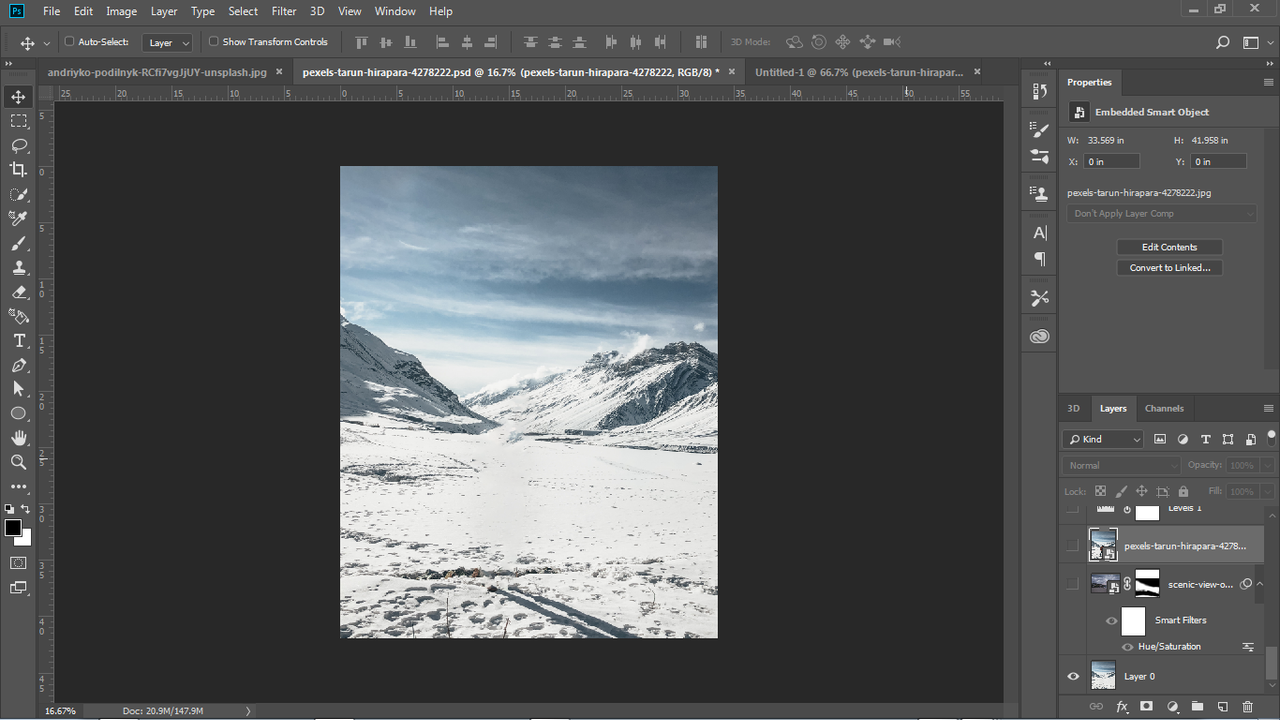
Task: Click the foreground color swatch
Action: [x=12, y=528]
